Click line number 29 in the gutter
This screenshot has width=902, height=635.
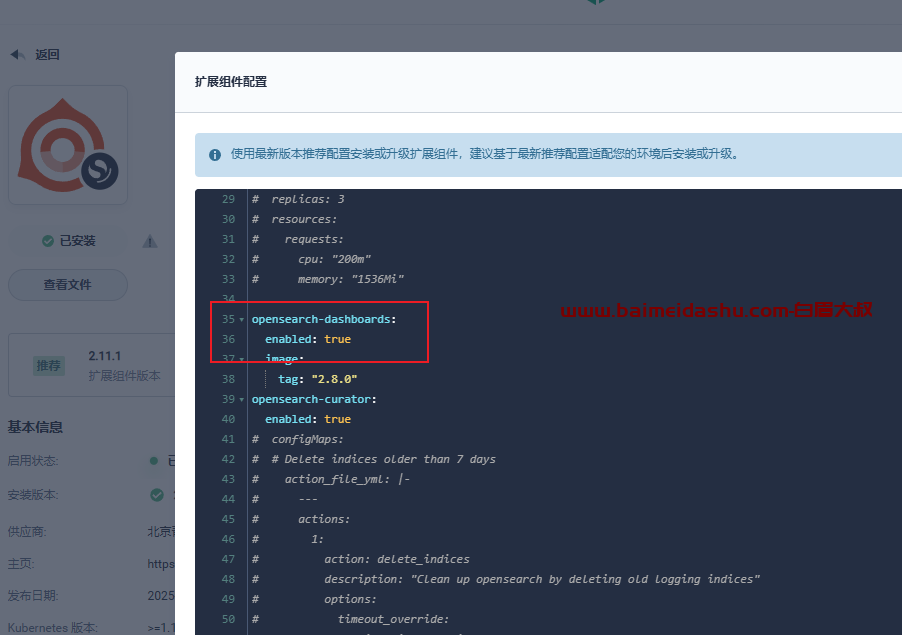228,199
